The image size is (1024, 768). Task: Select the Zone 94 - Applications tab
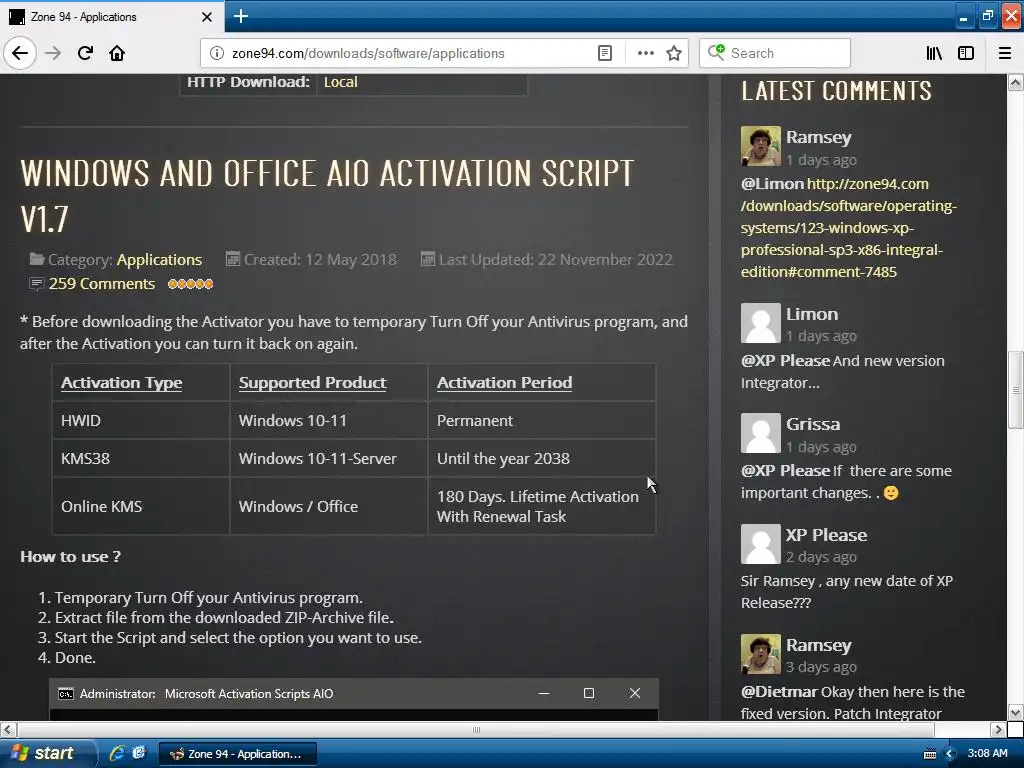[x=111, y=17]
